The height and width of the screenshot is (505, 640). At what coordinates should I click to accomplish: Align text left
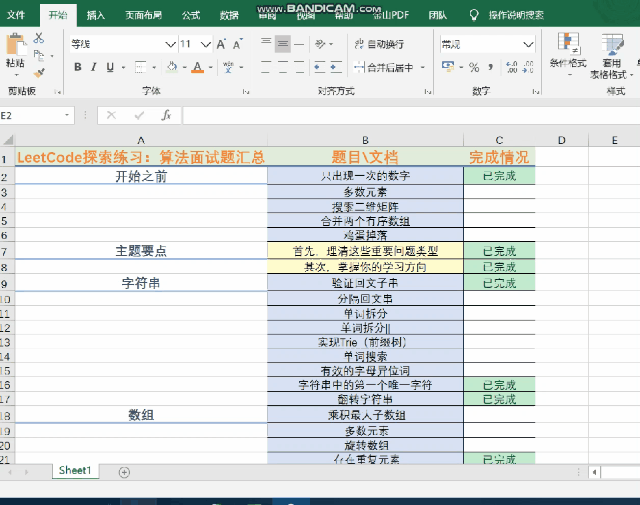click(x=266, y=67)
